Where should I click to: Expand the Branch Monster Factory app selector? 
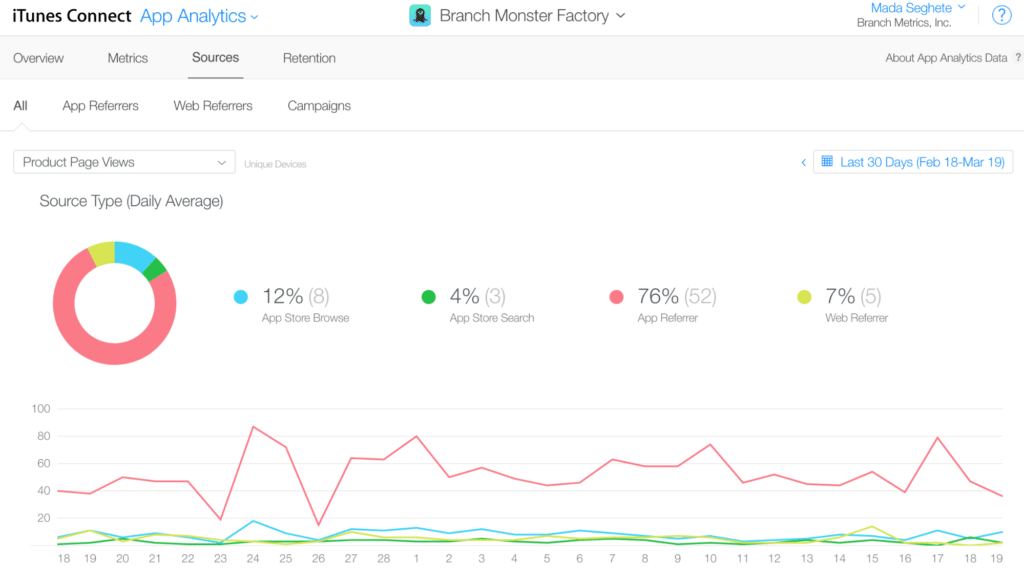[620, 16]
